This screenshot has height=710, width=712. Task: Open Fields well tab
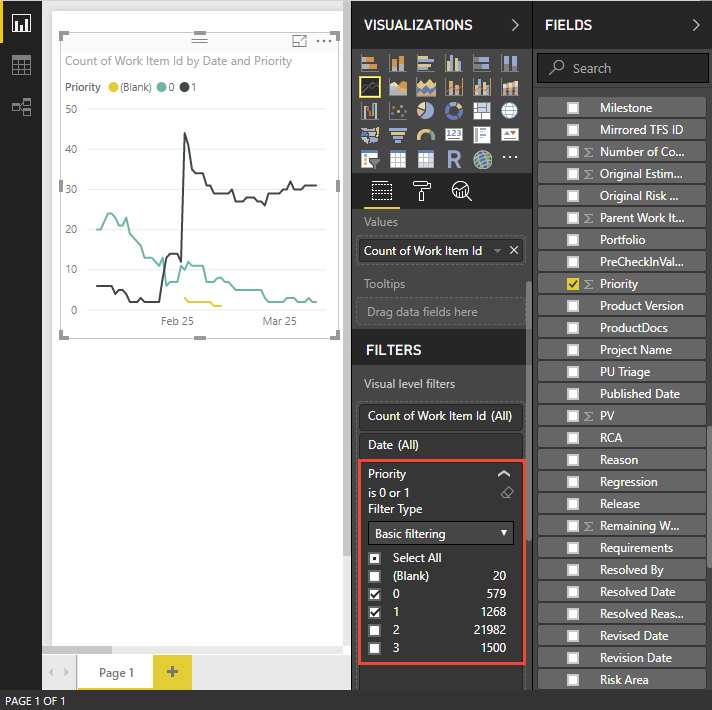click(x=381, y=191)
